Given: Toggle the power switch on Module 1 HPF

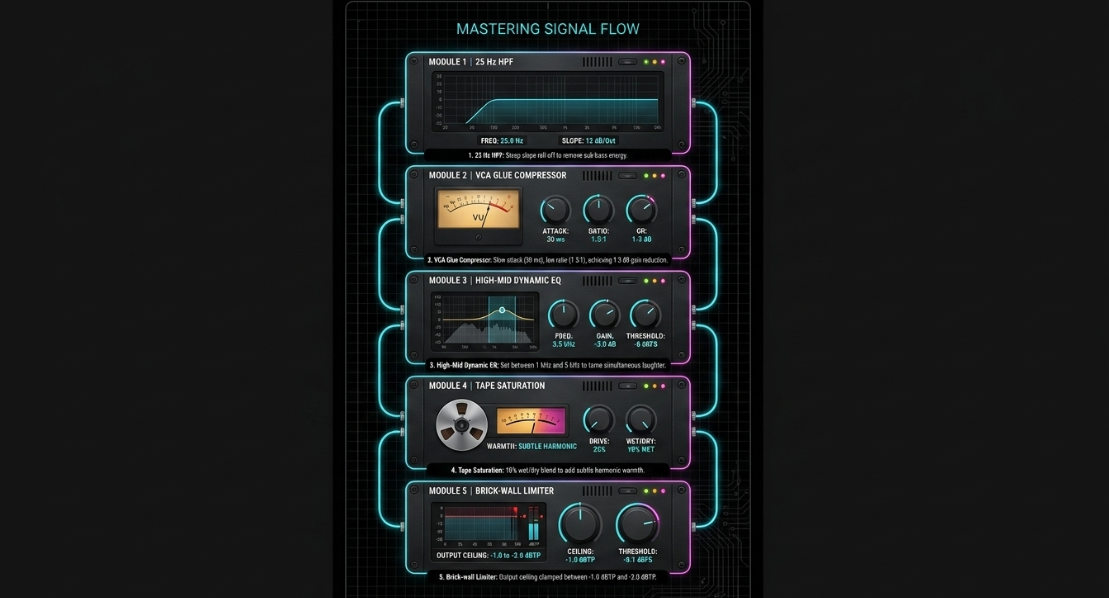Looking at the screenshot, I should [x=627, y=62].
